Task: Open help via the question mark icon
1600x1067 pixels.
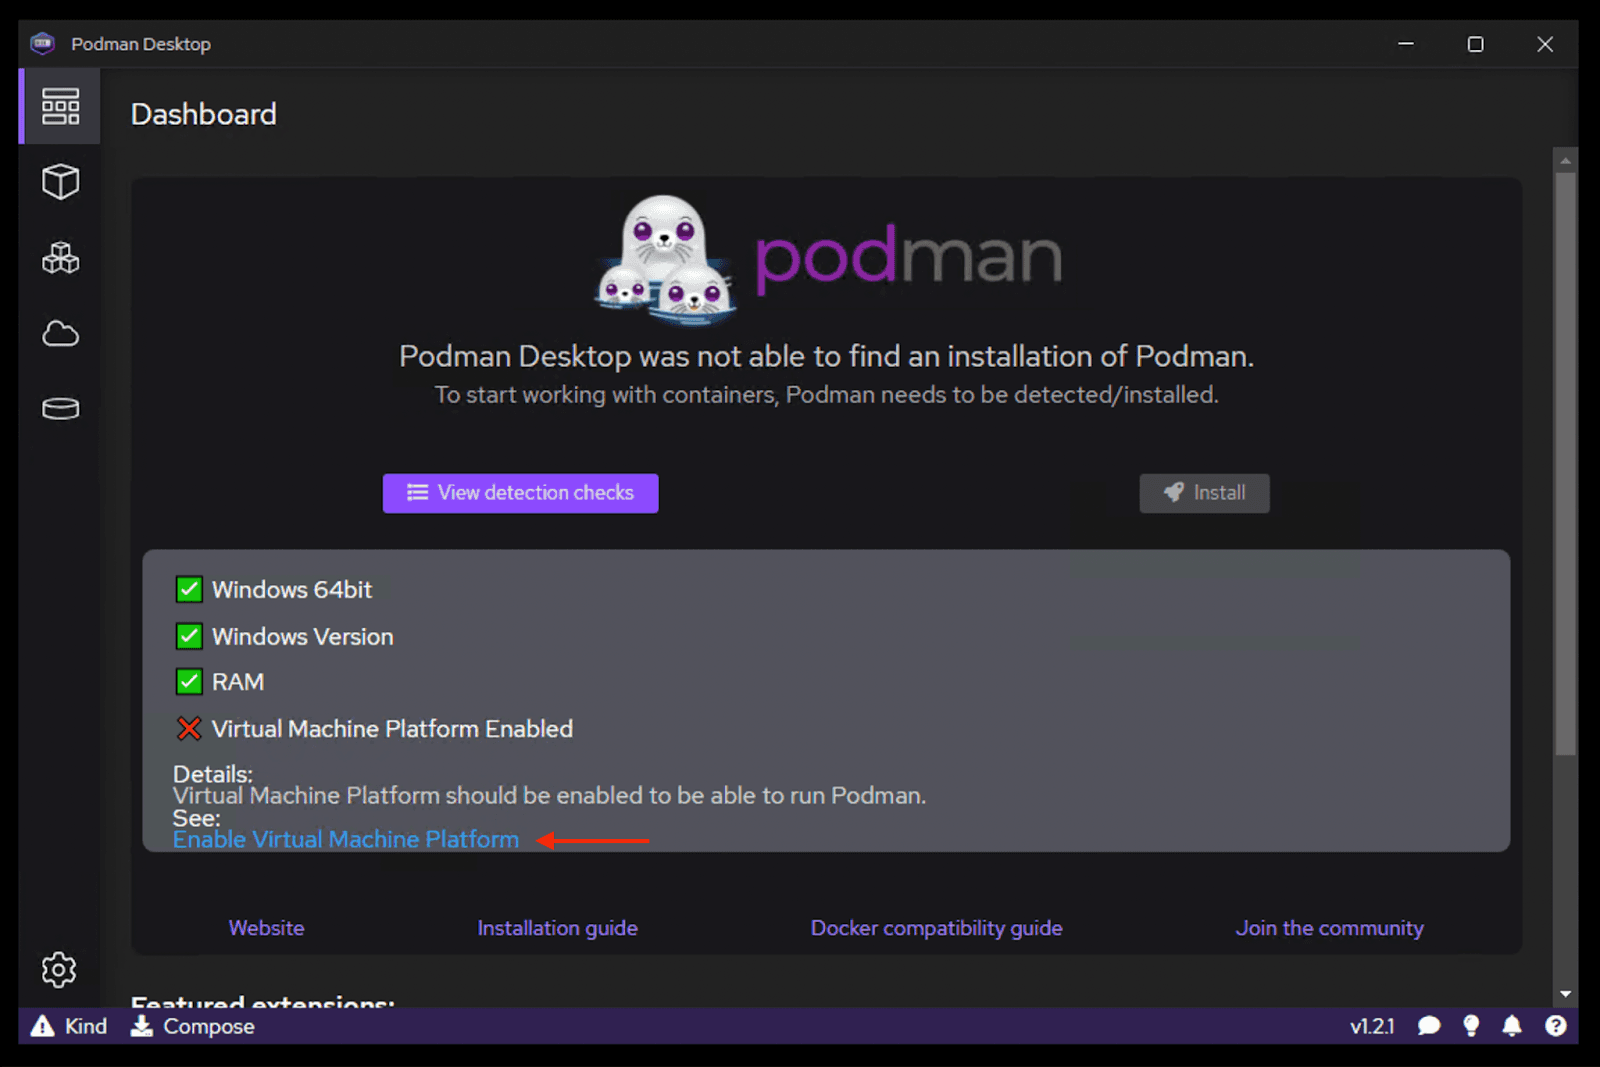Action: click(1556, 1026)
